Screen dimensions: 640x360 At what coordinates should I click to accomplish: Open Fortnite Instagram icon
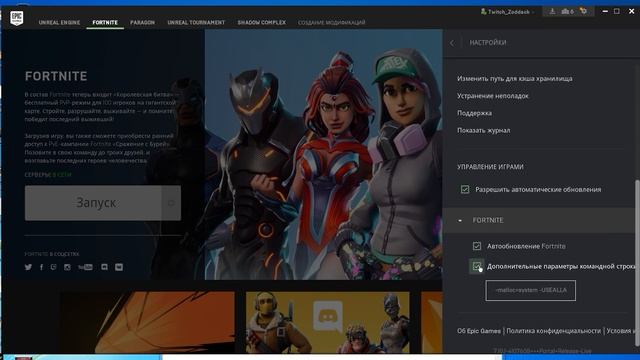pyautogui.click(x=67, y=267)
